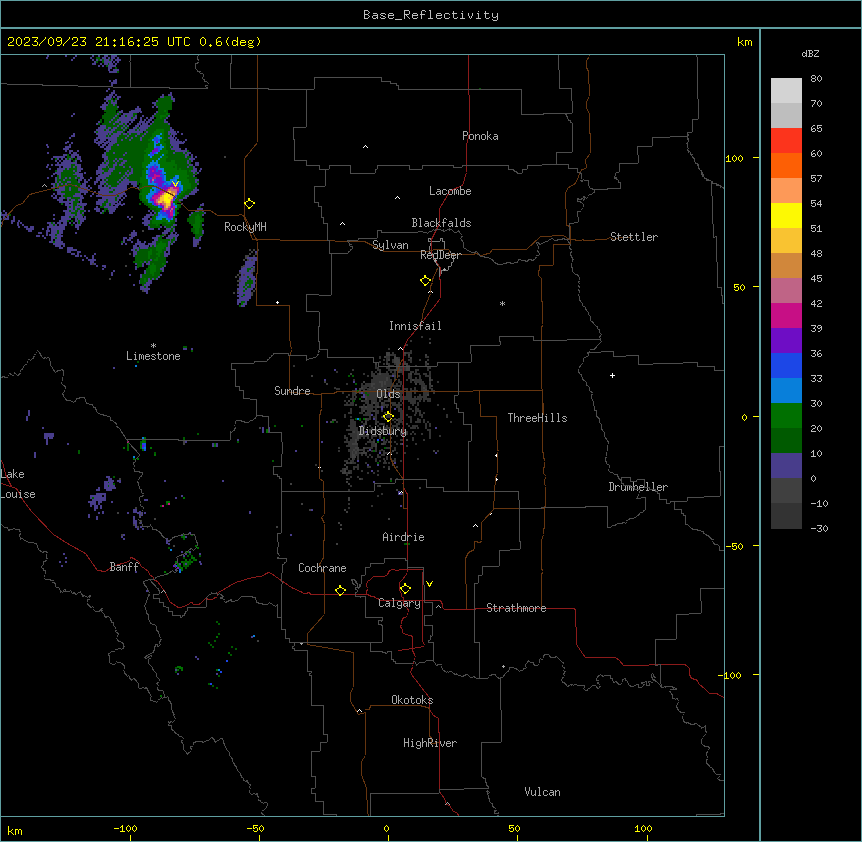Select the Cochrane town label

322,568
